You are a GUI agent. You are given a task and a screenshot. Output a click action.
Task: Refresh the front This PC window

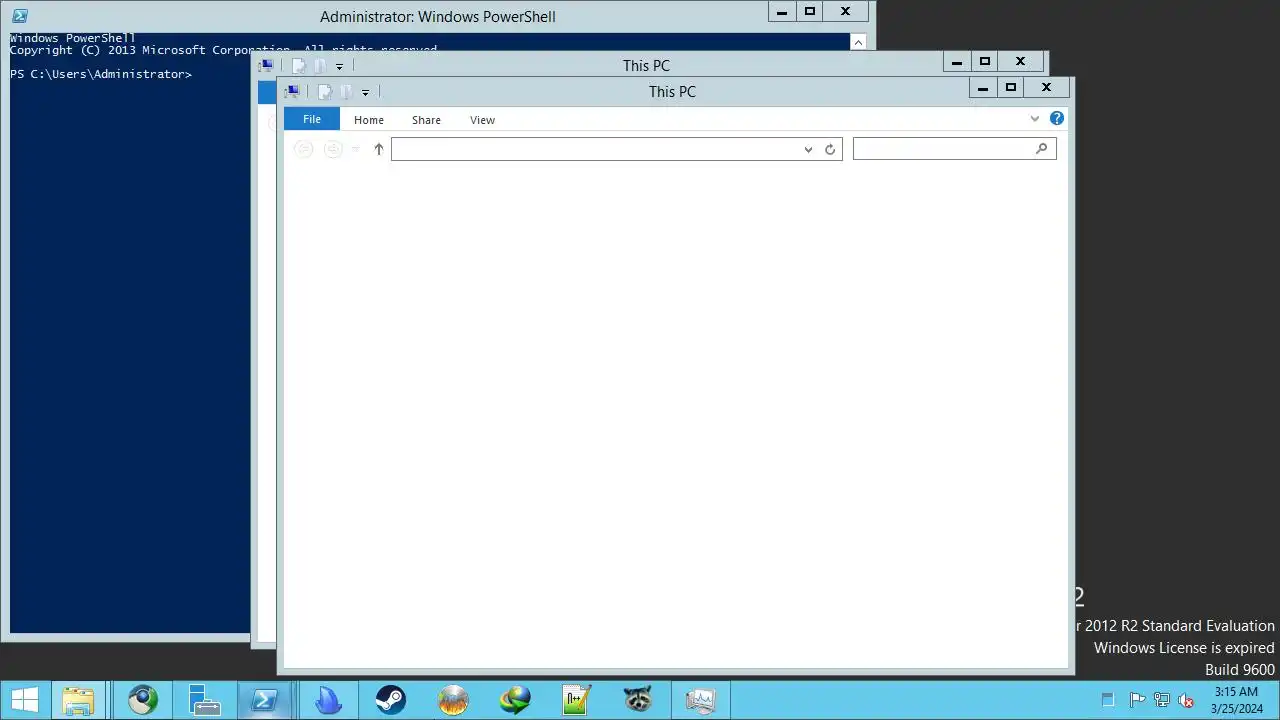[830, 149]
